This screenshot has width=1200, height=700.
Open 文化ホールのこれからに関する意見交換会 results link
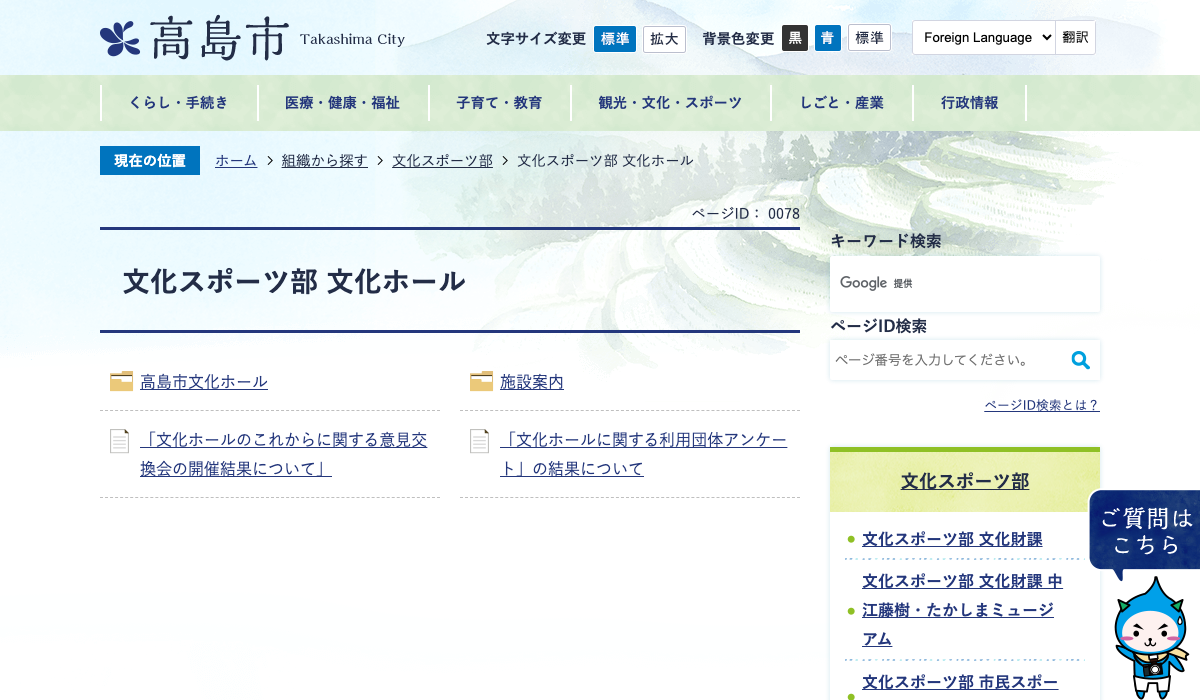click(x=284, y=454)
